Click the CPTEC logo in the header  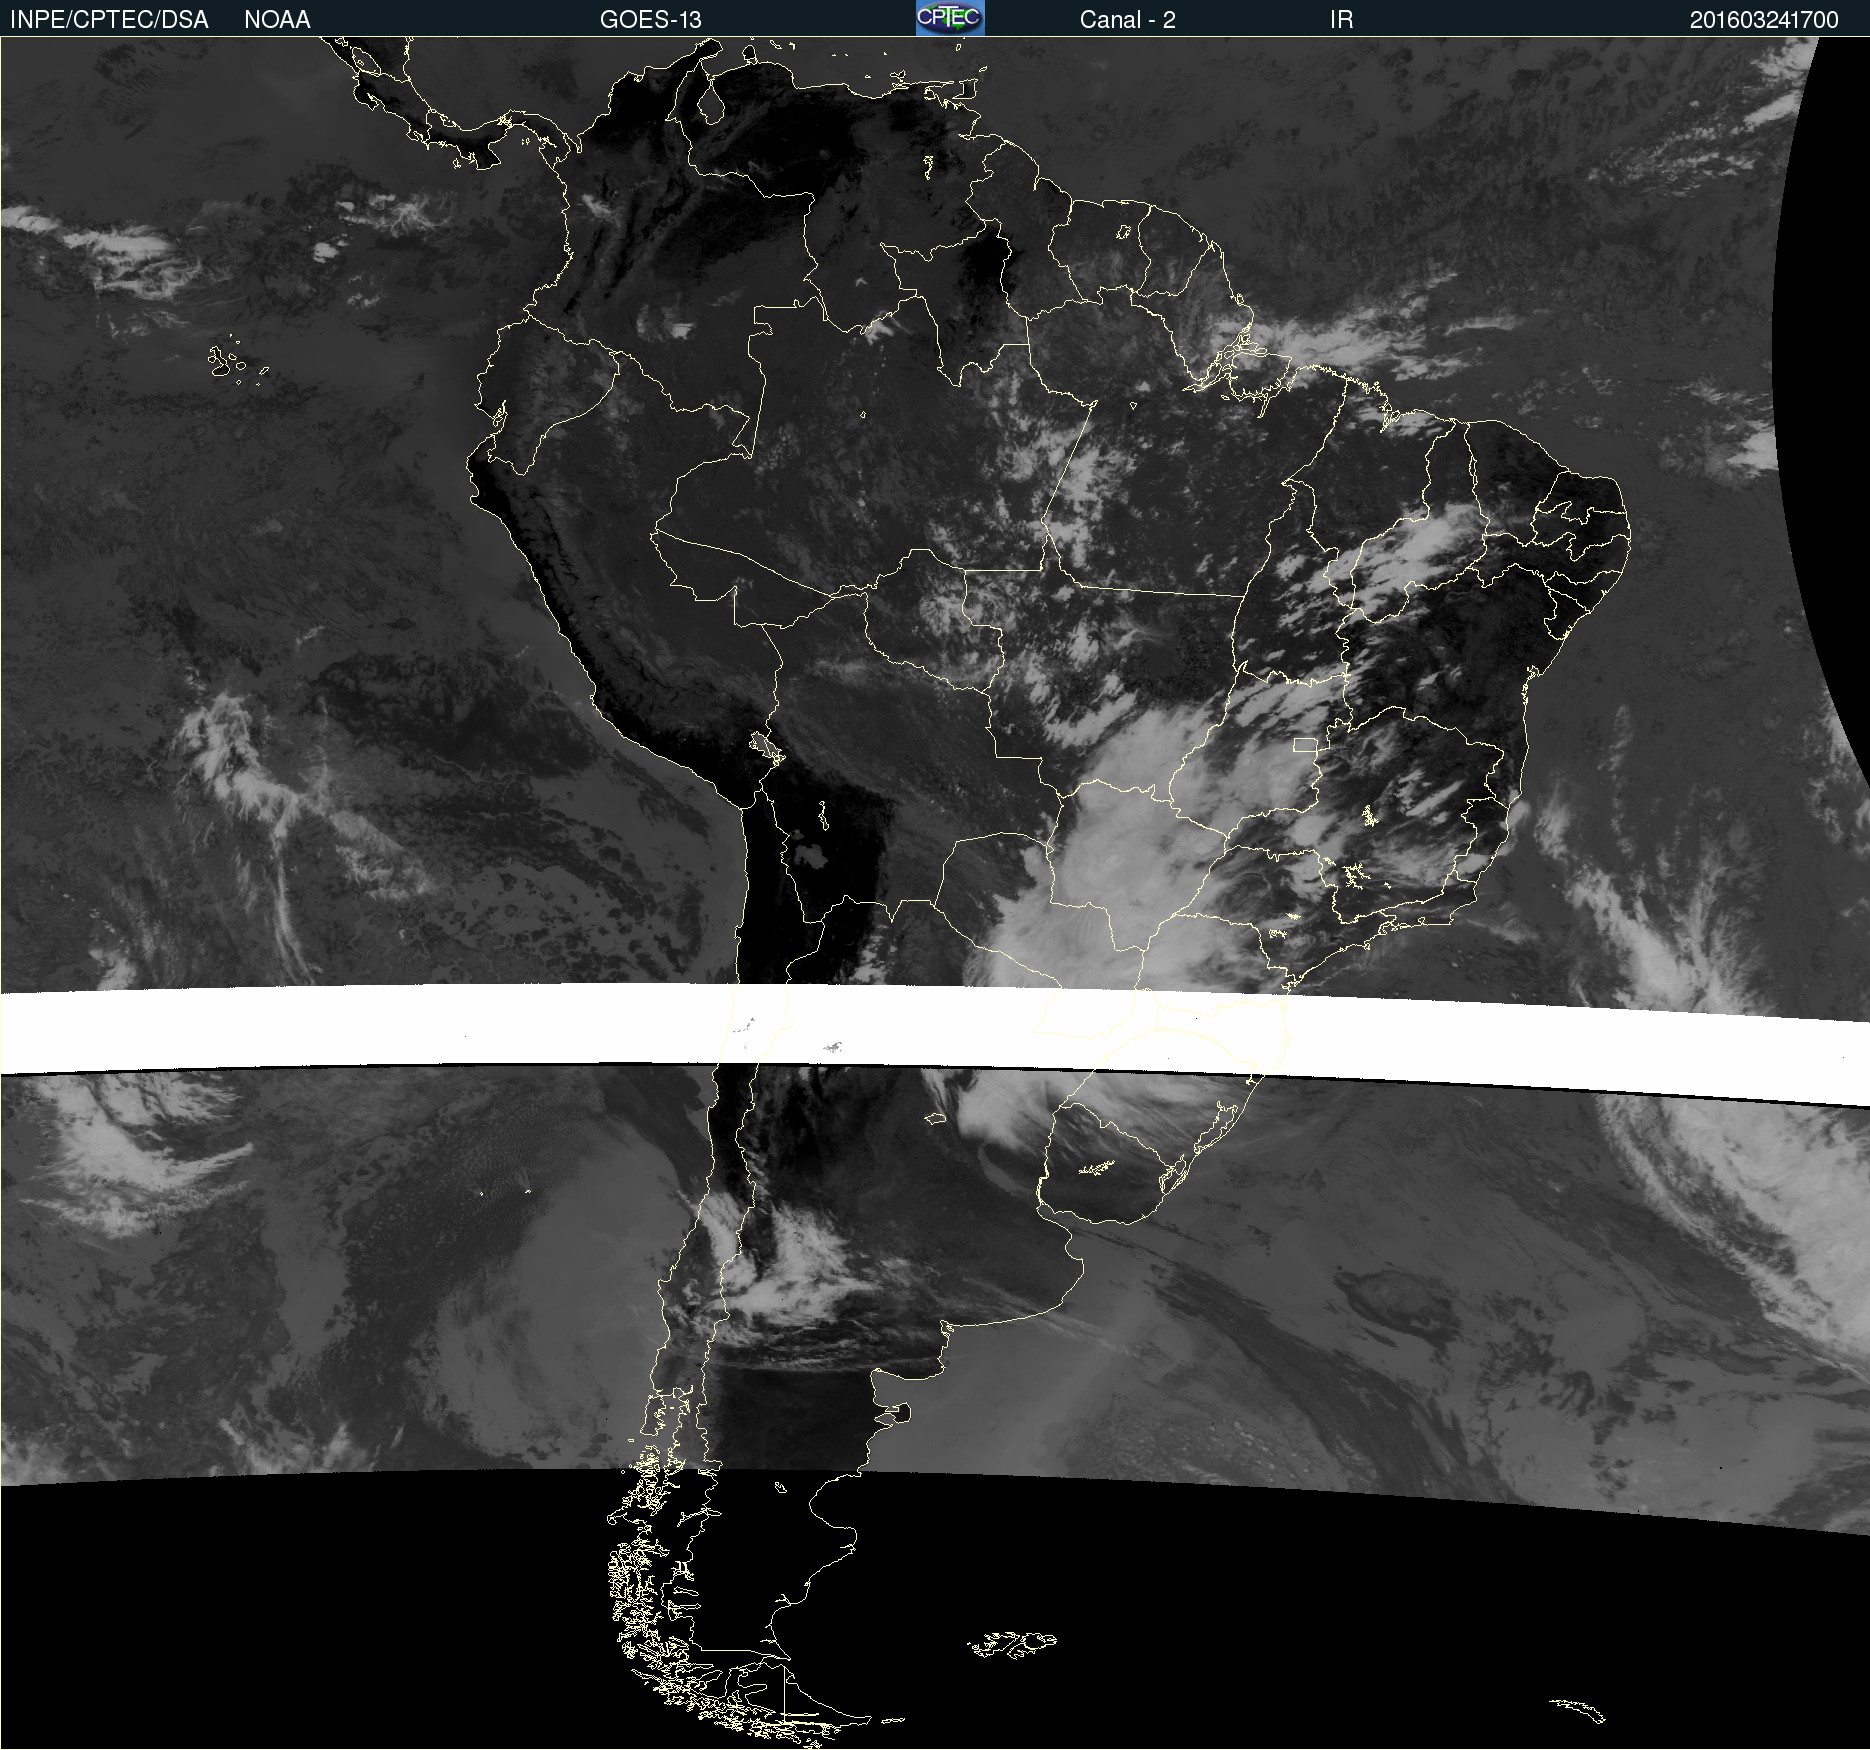tap(950, 18)
